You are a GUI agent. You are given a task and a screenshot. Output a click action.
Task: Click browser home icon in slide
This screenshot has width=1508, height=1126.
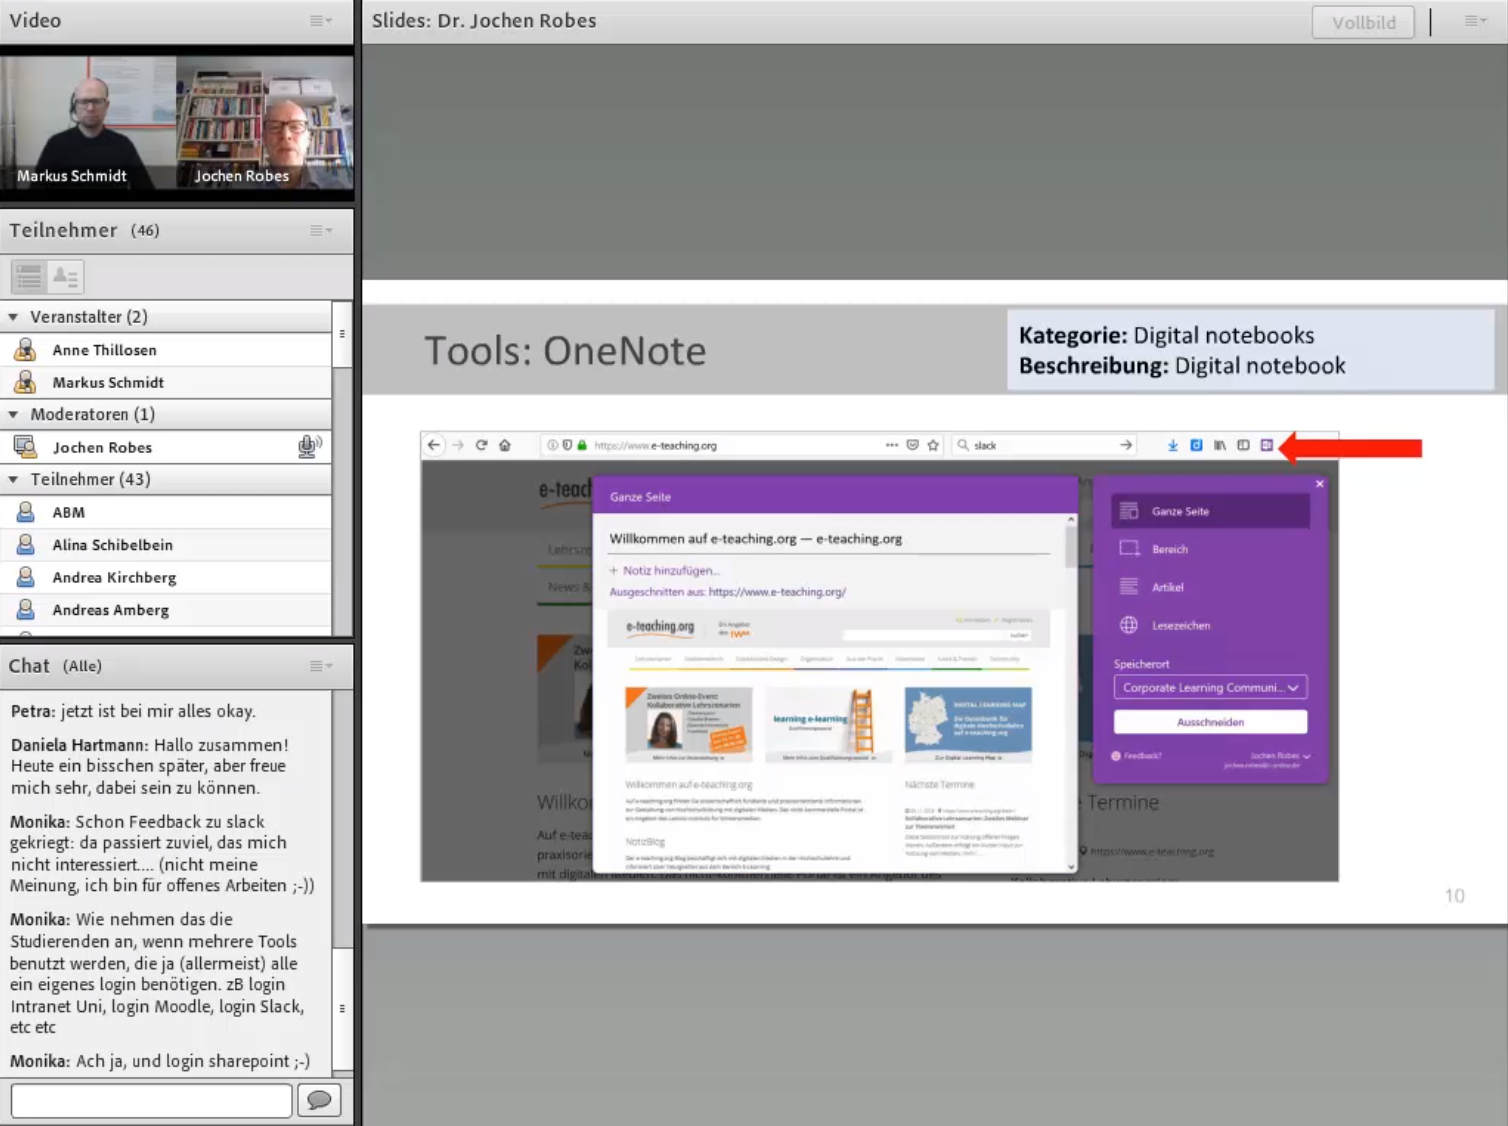coord(505,445)
